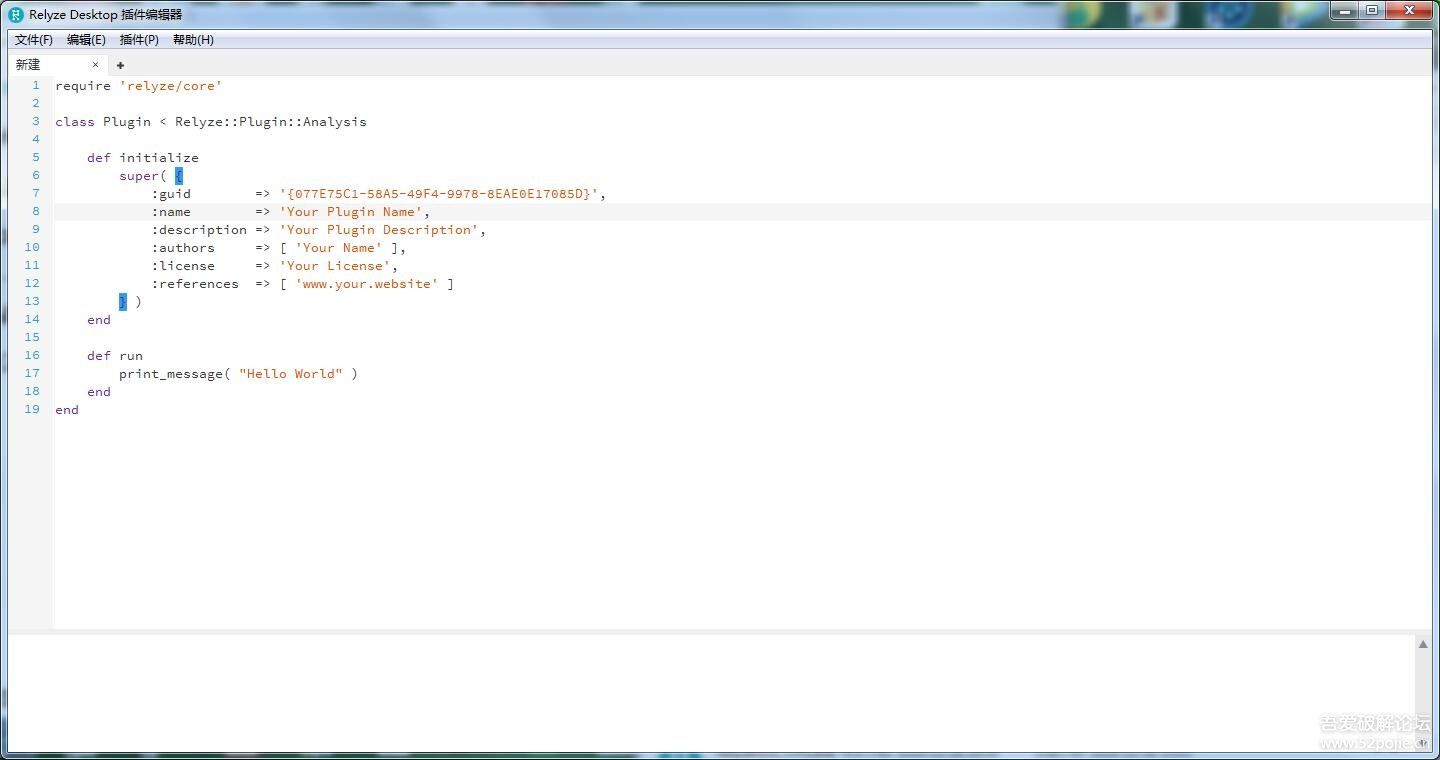
Task: Click line number 17 in the gutter
Action: point(32,374)
